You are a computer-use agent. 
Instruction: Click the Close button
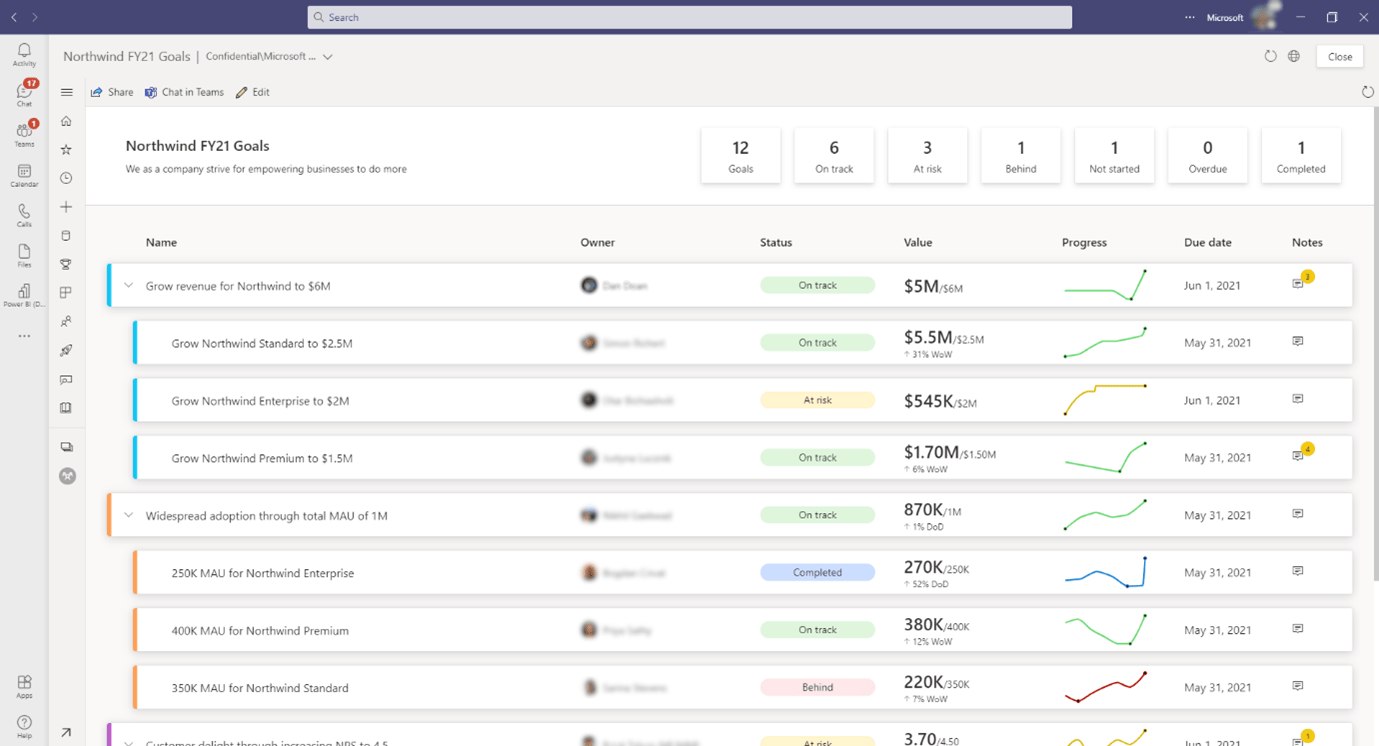(x=1339, y=56)
